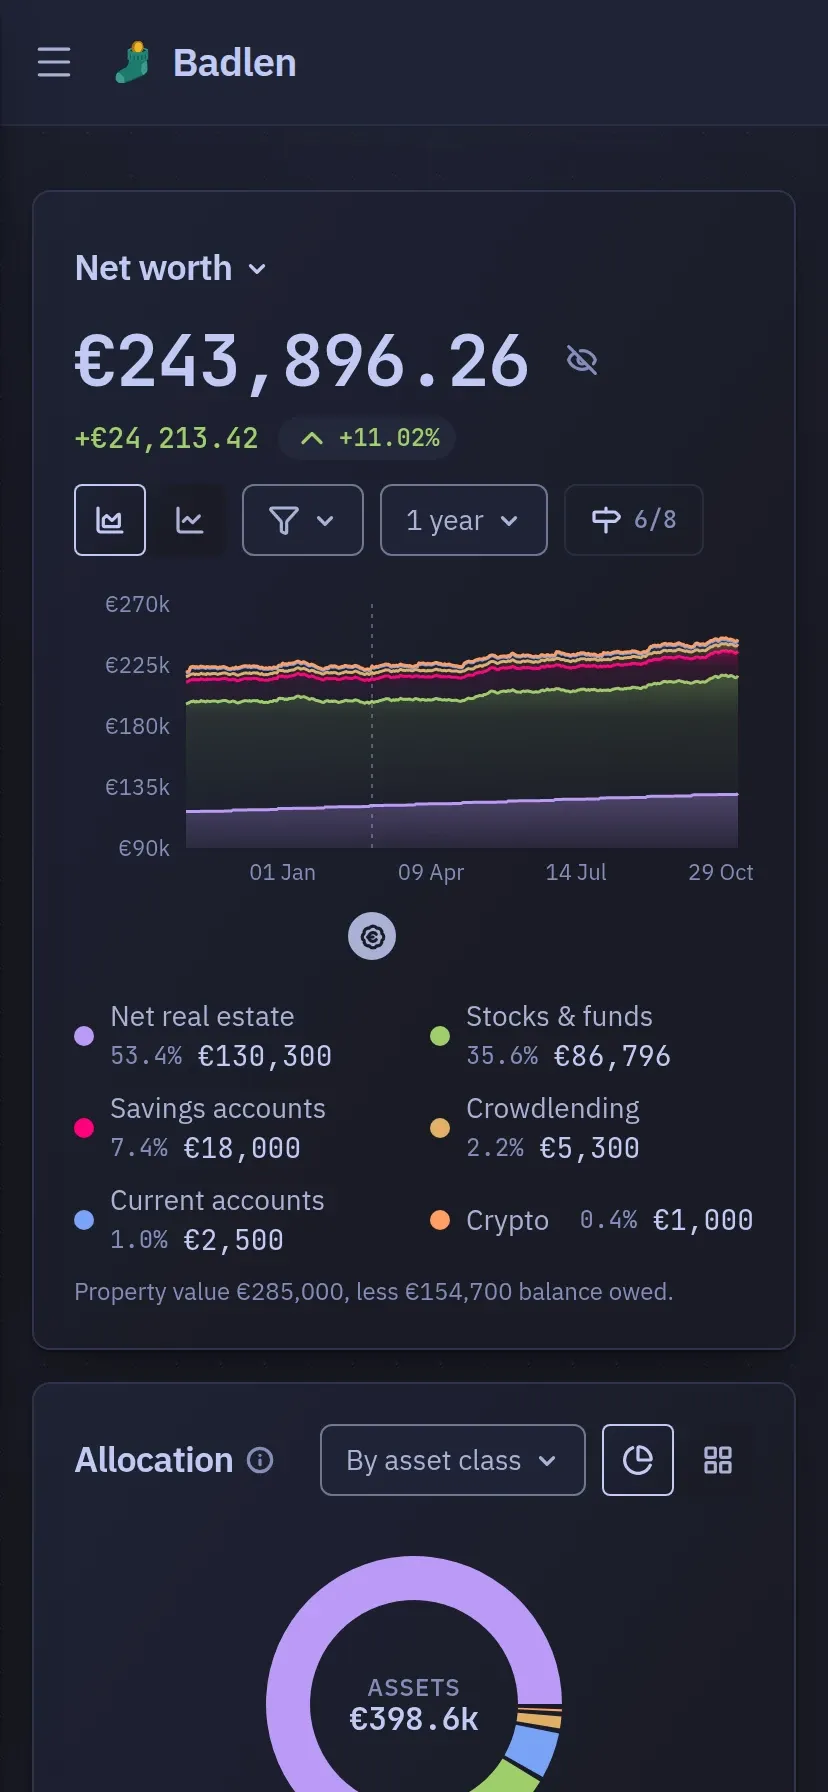Open the 6/8 milestones button

(x=634, y=520)
